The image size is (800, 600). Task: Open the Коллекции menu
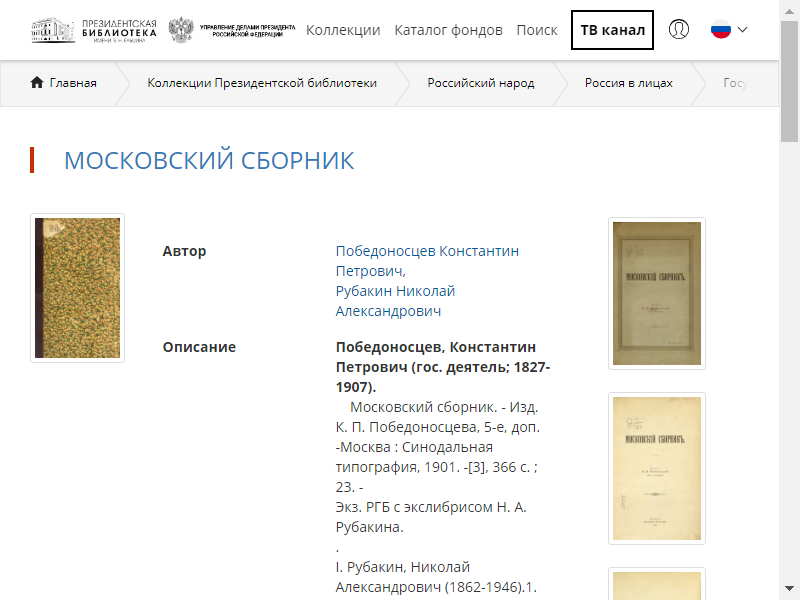(343, 30)
